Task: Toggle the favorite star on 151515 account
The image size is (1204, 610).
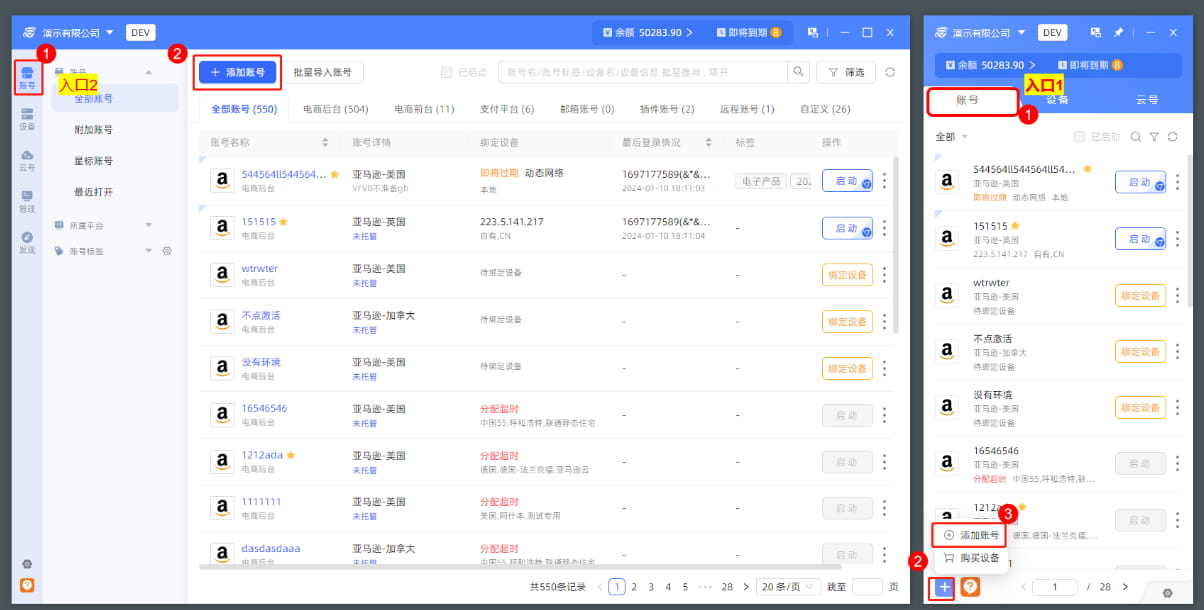Action: pos(283,221)
